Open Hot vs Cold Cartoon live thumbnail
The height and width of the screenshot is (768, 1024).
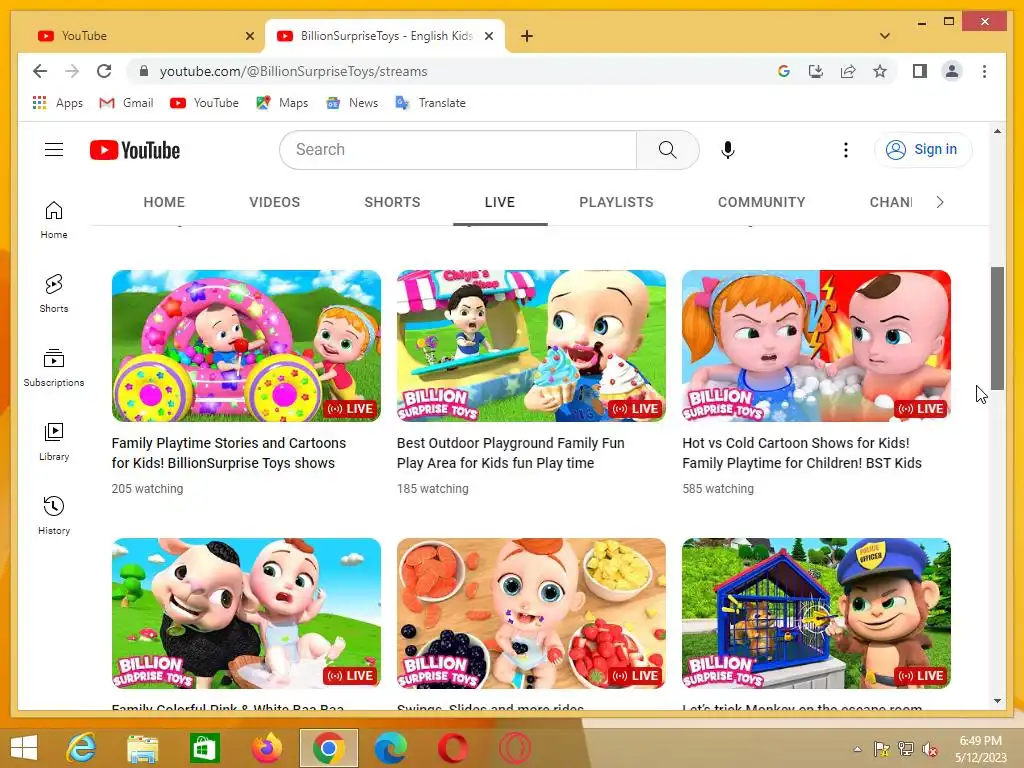coord(816,345)
